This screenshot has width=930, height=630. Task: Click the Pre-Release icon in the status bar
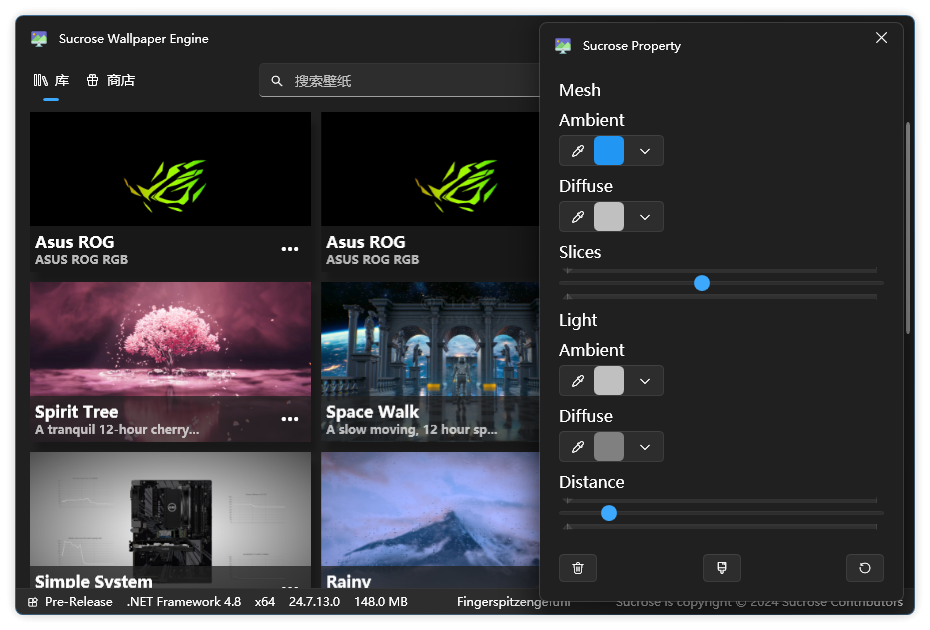tap(33, 602)
